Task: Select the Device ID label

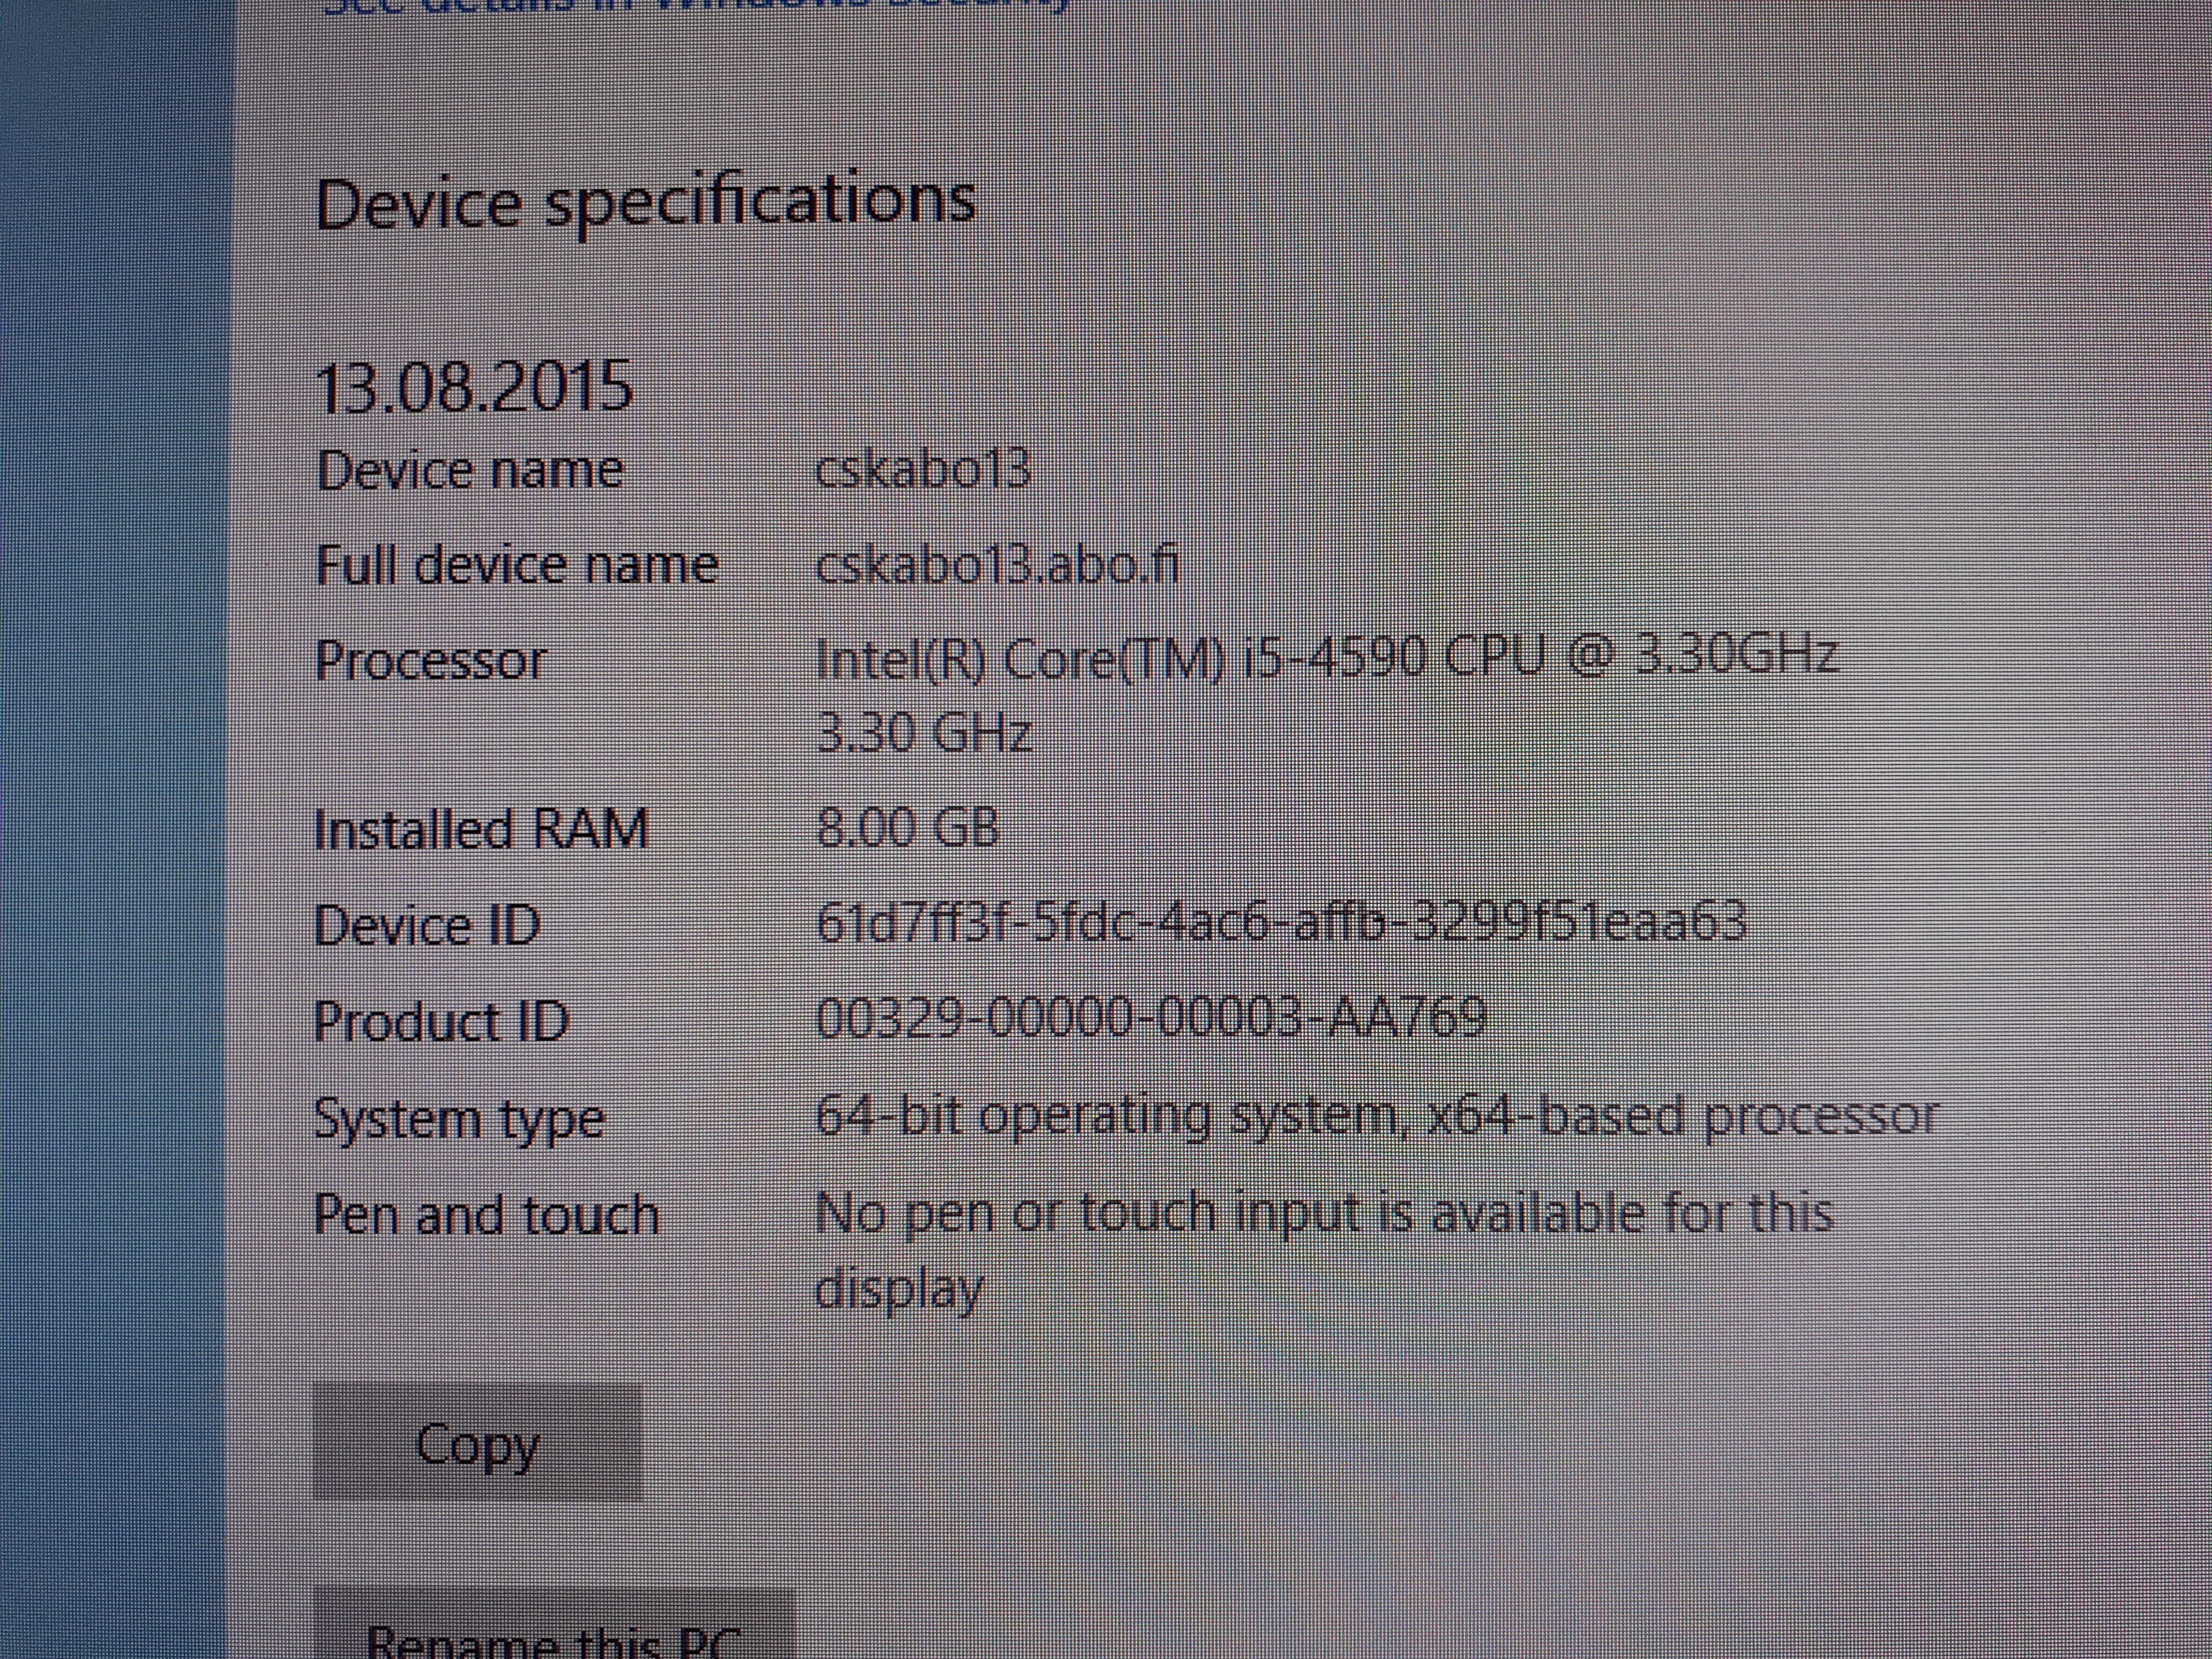Action: 427,925
